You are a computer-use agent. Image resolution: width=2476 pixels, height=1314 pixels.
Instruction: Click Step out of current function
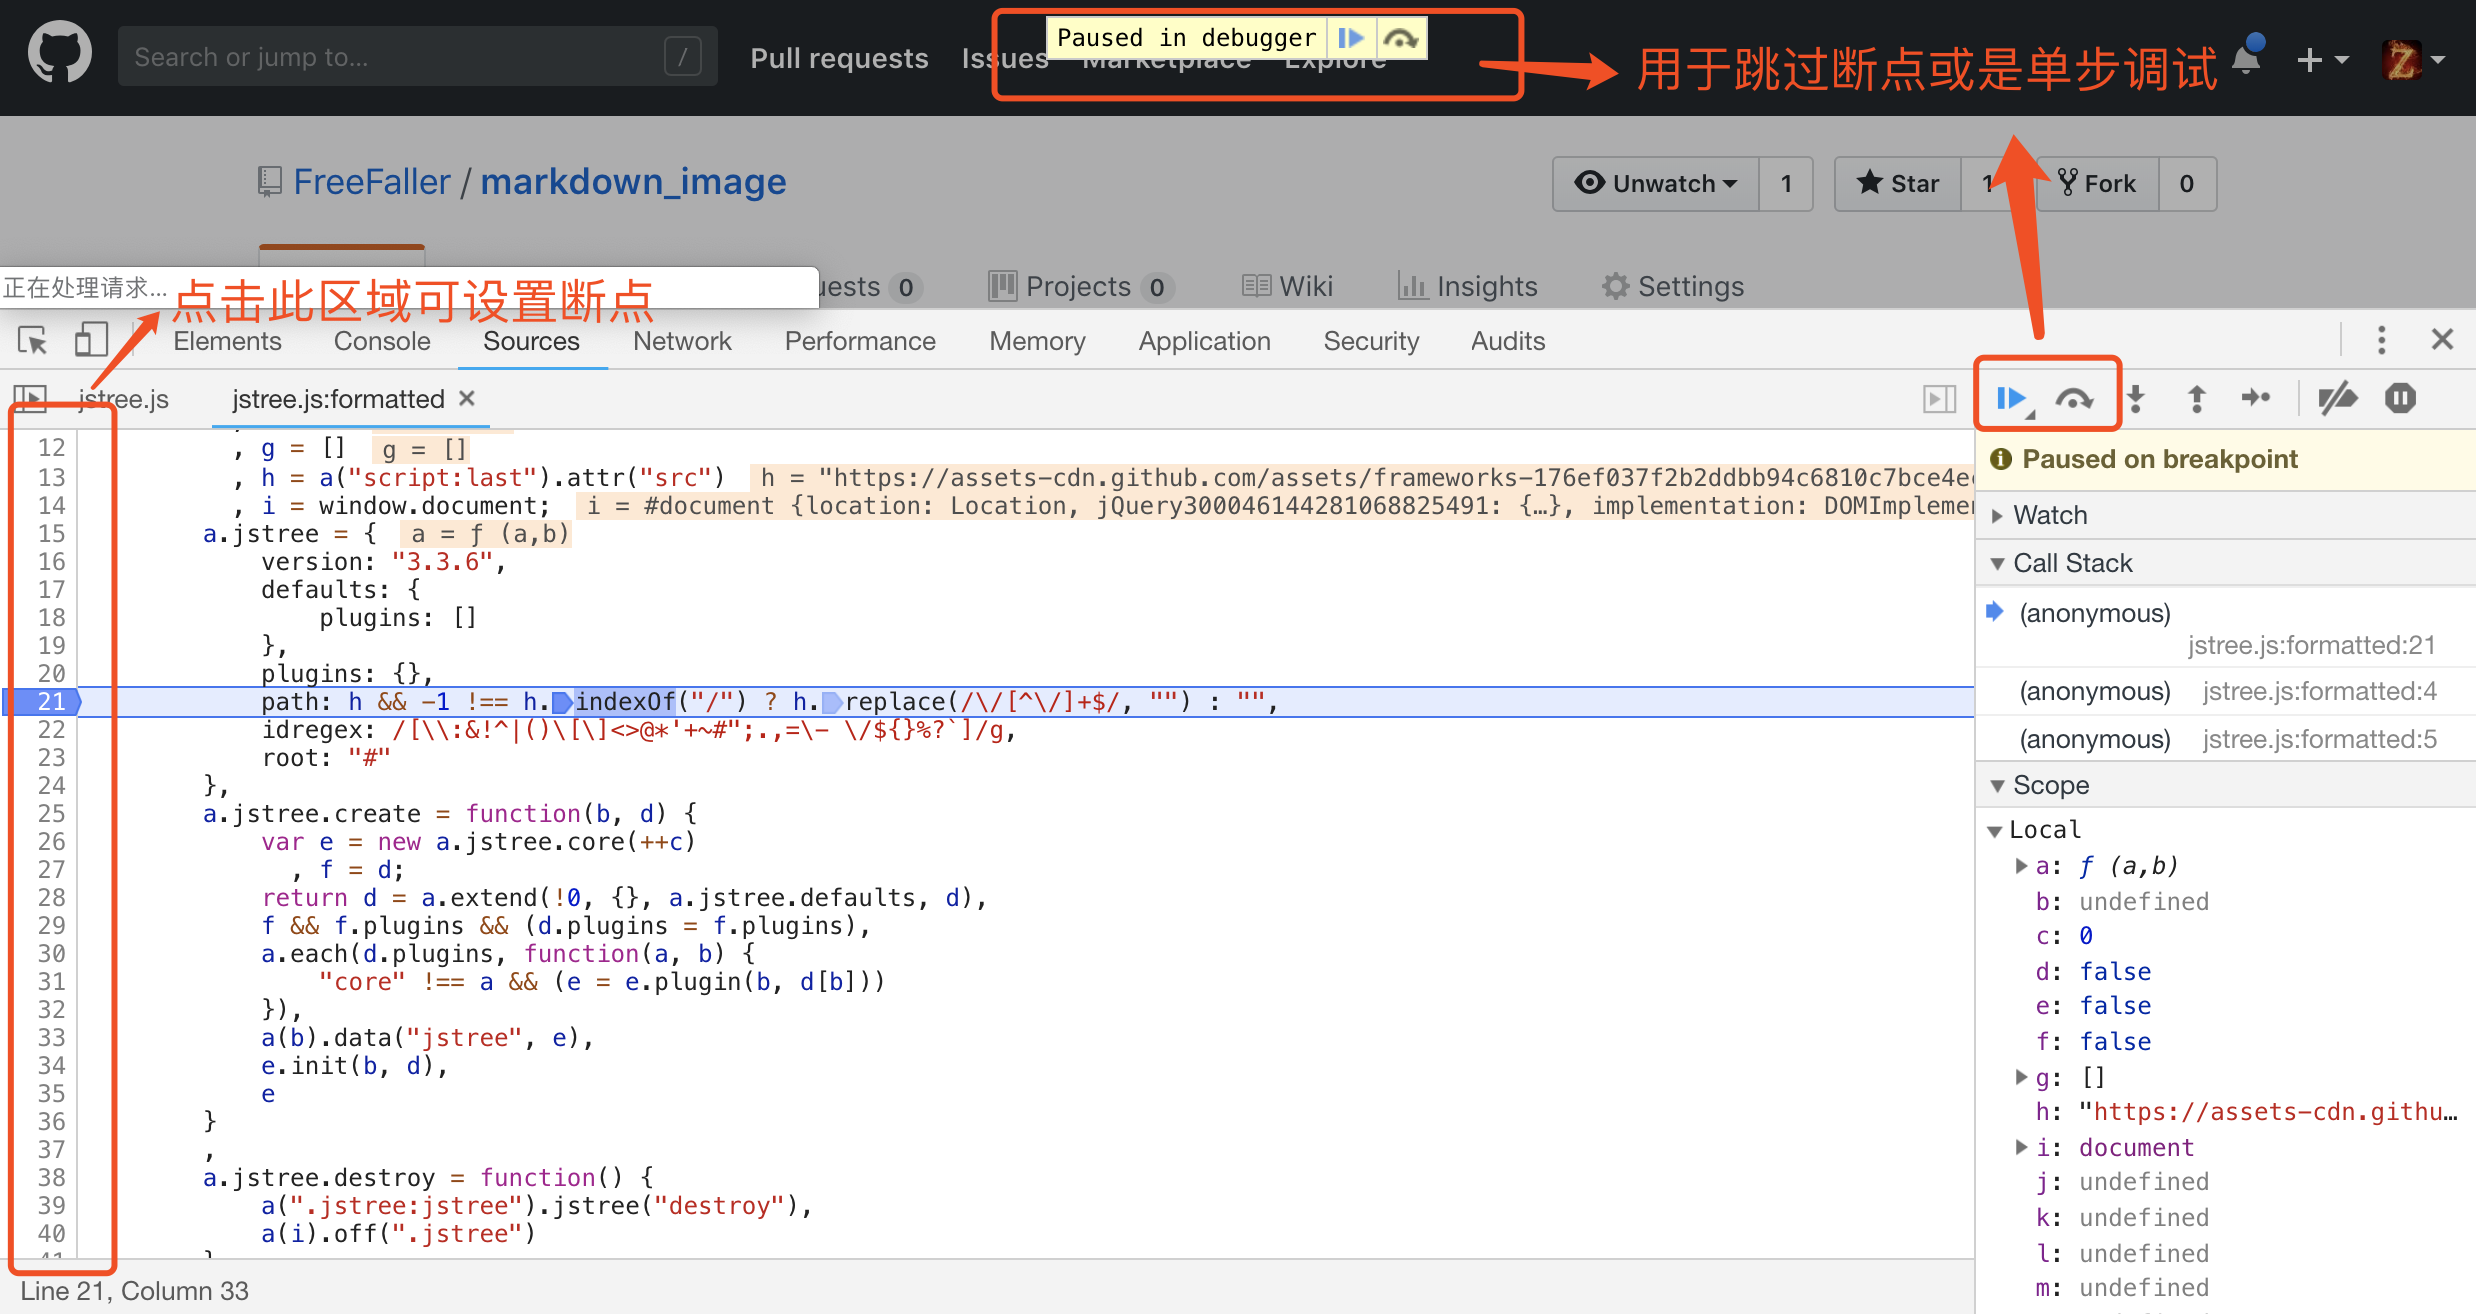click(x=2197, y=399)
